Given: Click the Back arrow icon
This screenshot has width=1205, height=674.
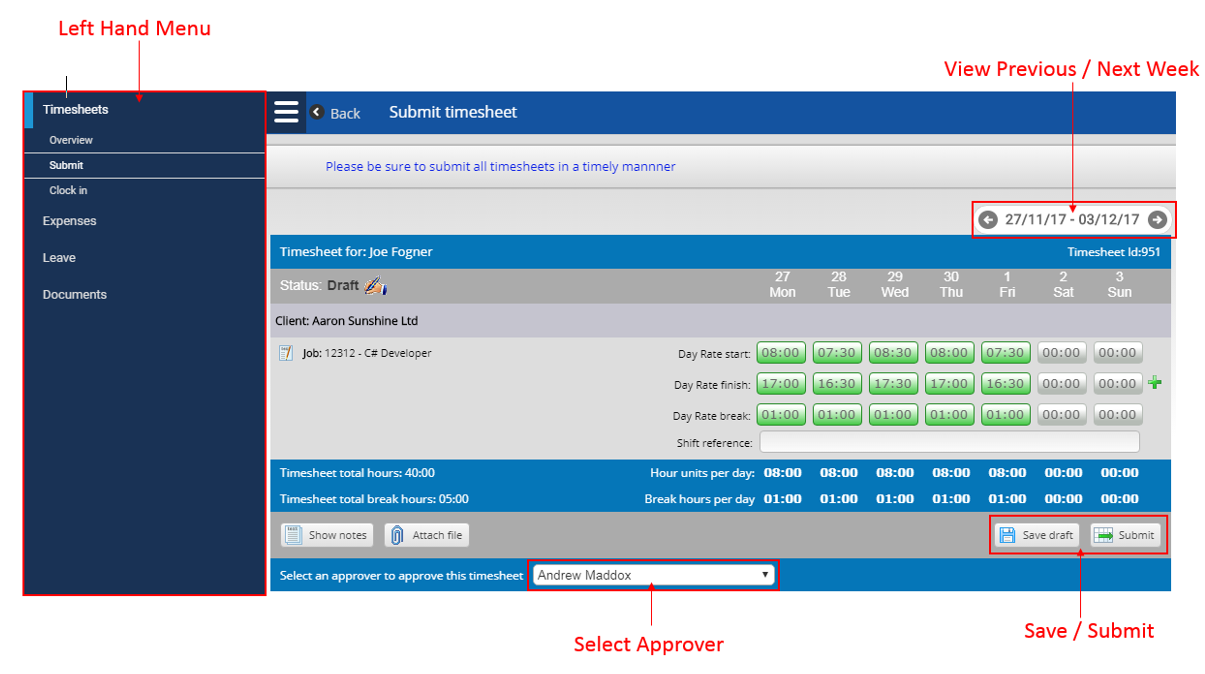Looking at the screenshot, I should [317, 112].
